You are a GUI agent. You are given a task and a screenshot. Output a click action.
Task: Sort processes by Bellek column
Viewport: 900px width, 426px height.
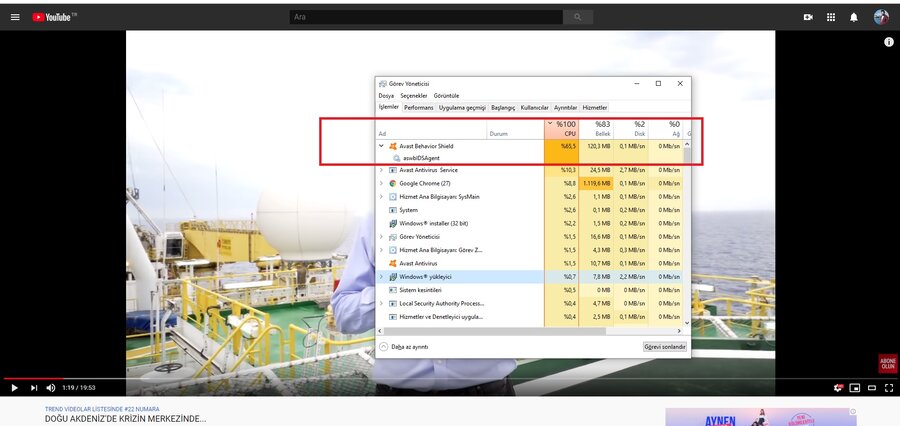tap(596, 129)
